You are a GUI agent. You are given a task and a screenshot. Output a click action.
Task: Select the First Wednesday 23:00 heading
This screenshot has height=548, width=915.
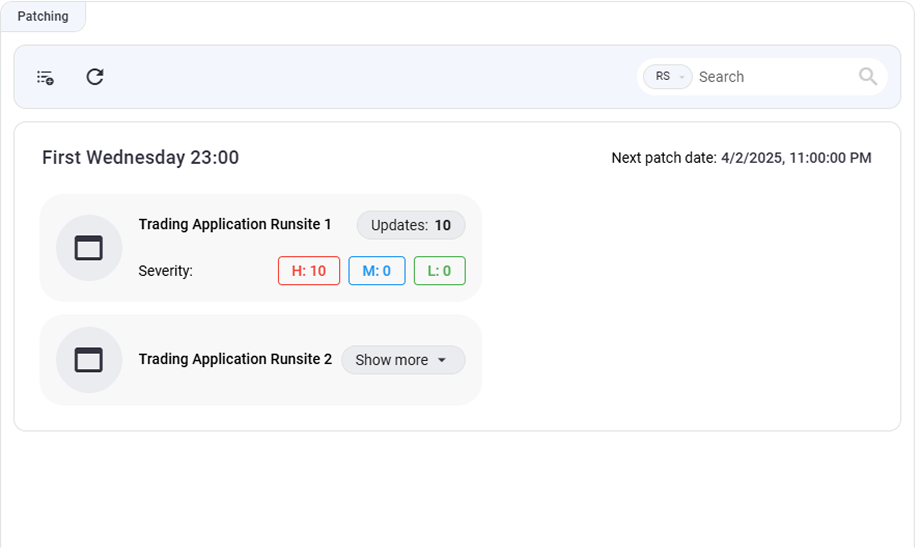(141, 158)
